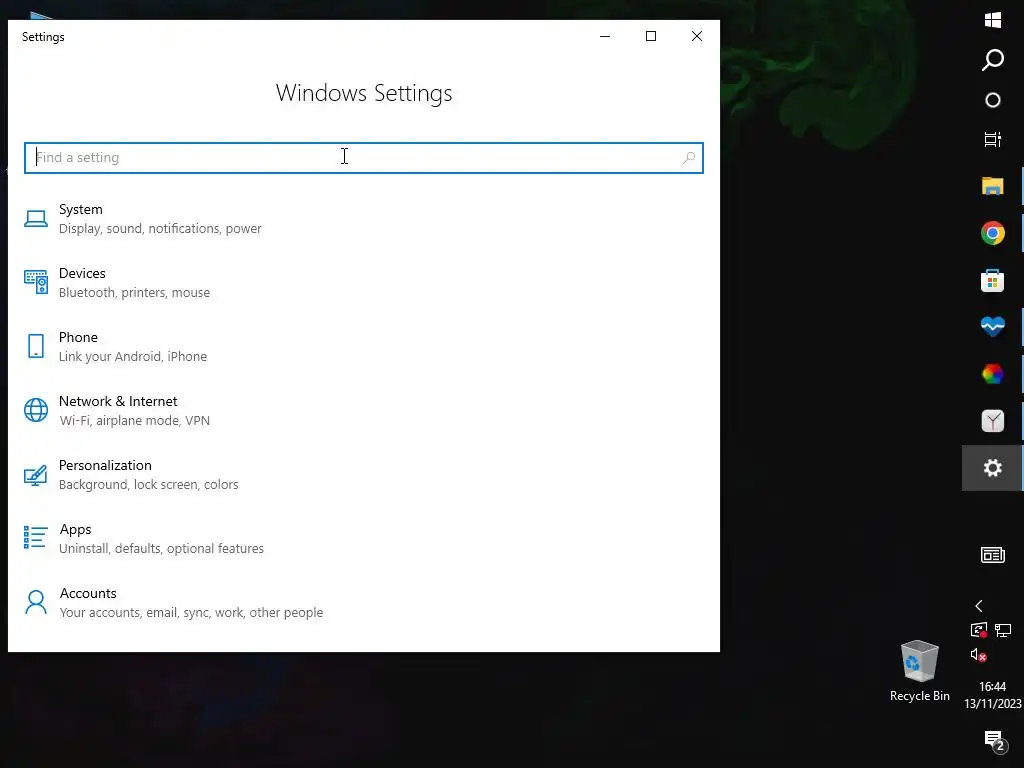Click the tray icon with red dot
Image resolution: width=1024 pixels, height=768 pixels.
(978, 630)
